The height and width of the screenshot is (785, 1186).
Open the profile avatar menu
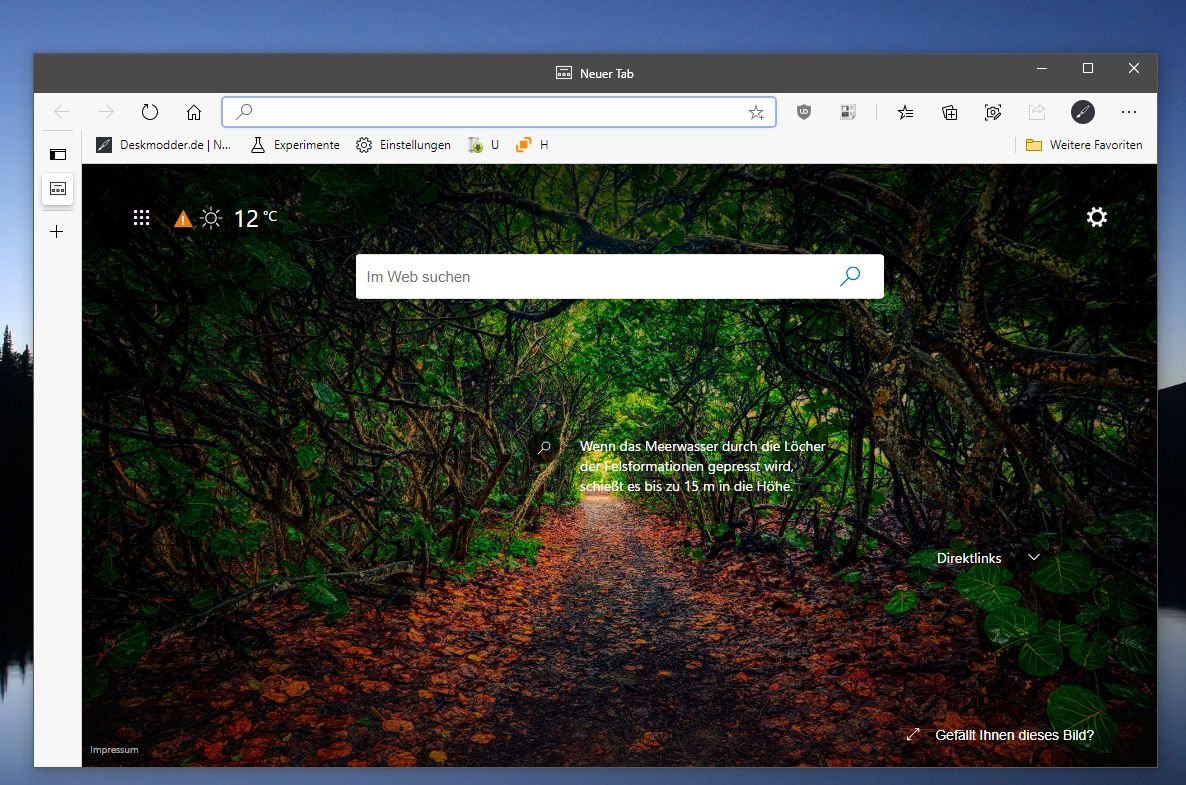1082,112
